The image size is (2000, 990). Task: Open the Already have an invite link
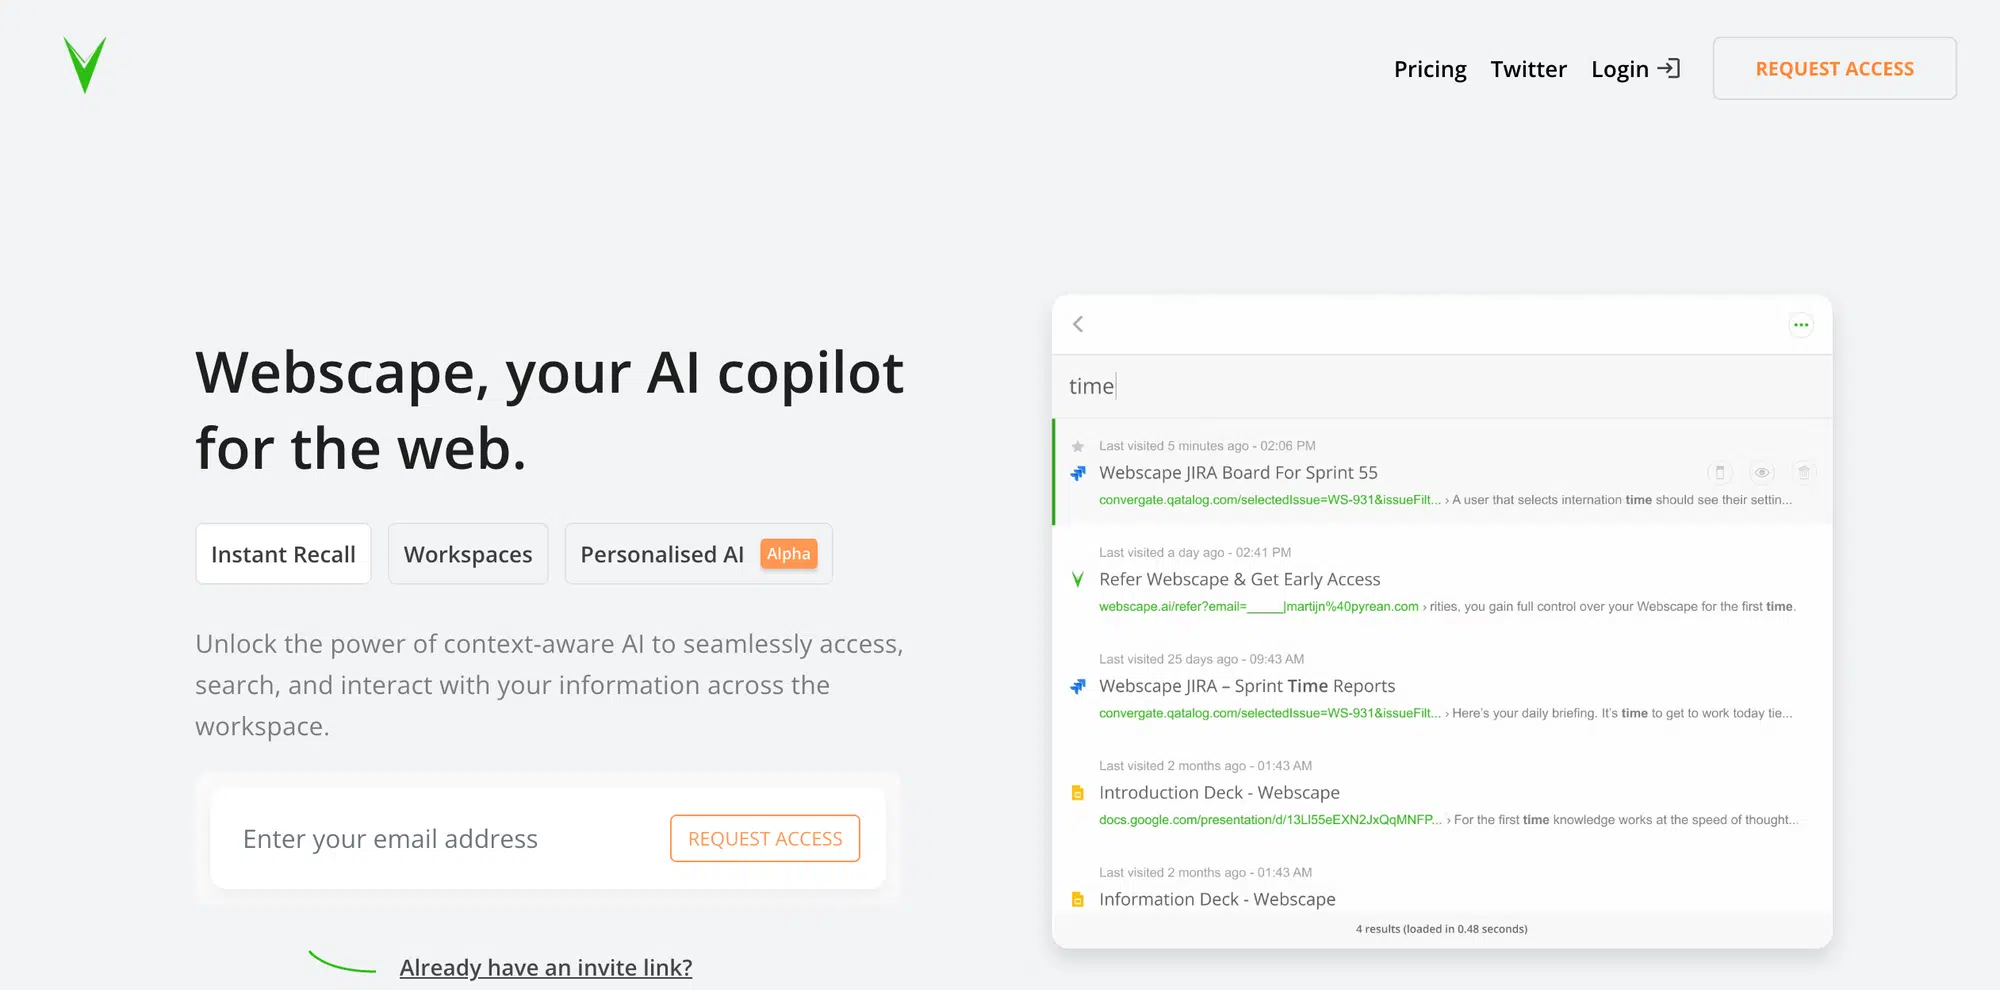[x=546, y=967]
